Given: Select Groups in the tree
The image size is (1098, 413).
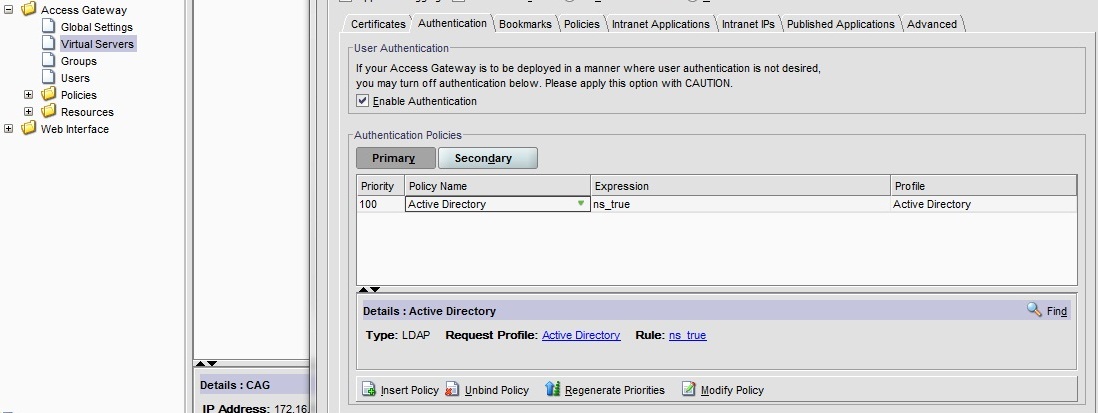Looking at the screenshot, I should pos(78,61).
